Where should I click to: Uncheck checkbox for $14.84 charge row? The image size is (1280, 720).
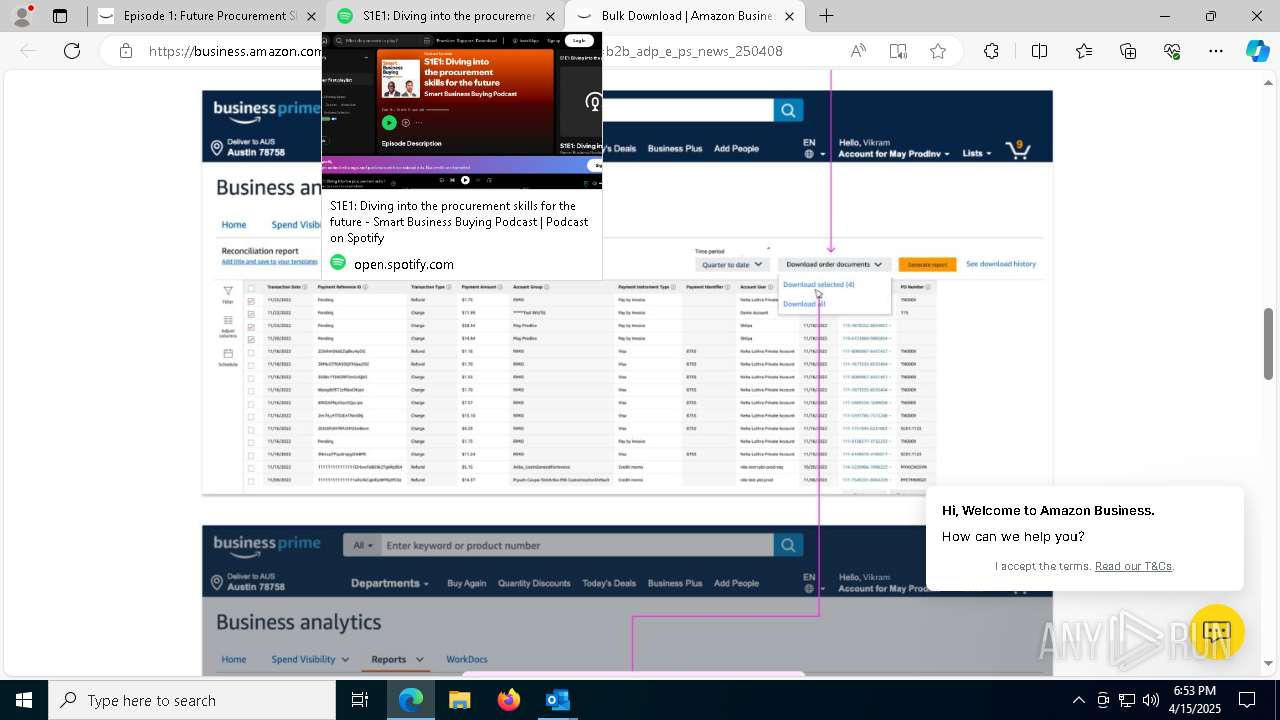tap(251, 339)
